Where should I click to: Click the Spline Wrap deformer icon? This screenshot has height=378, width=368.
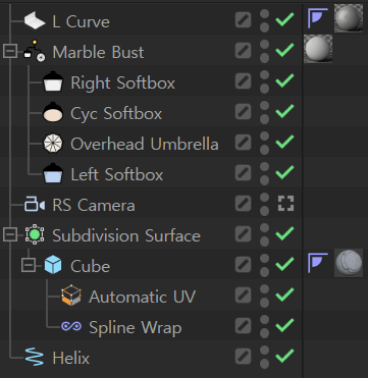click(71, 326)
